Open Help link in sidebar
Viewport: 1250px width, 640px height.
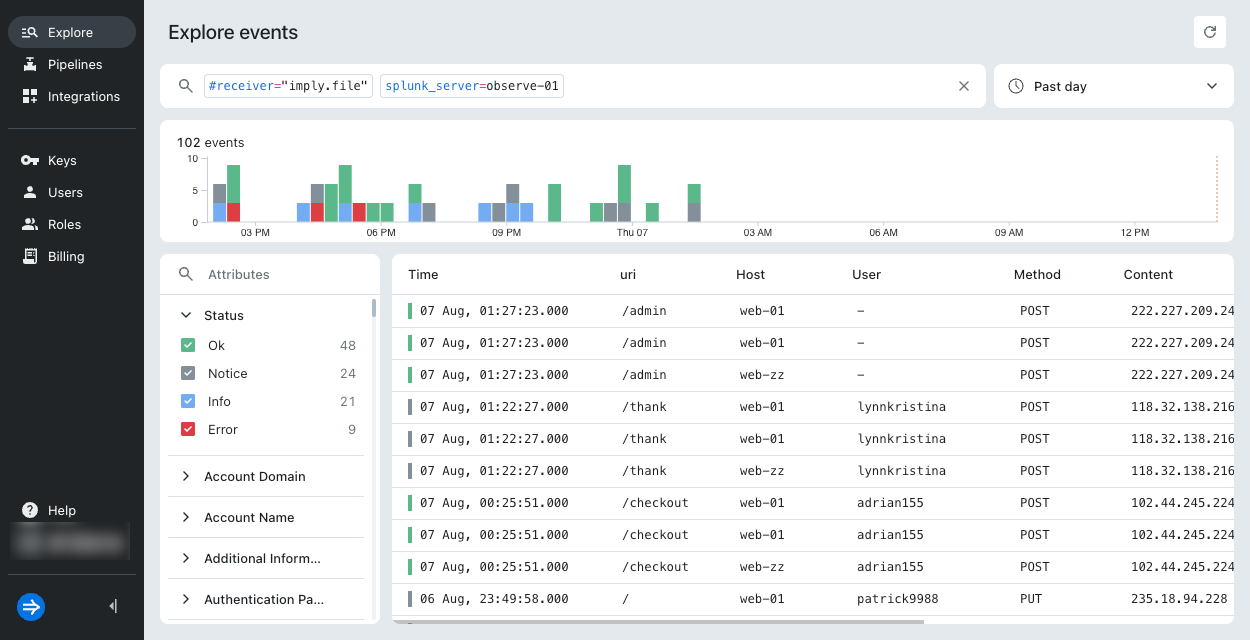(72, 510)
